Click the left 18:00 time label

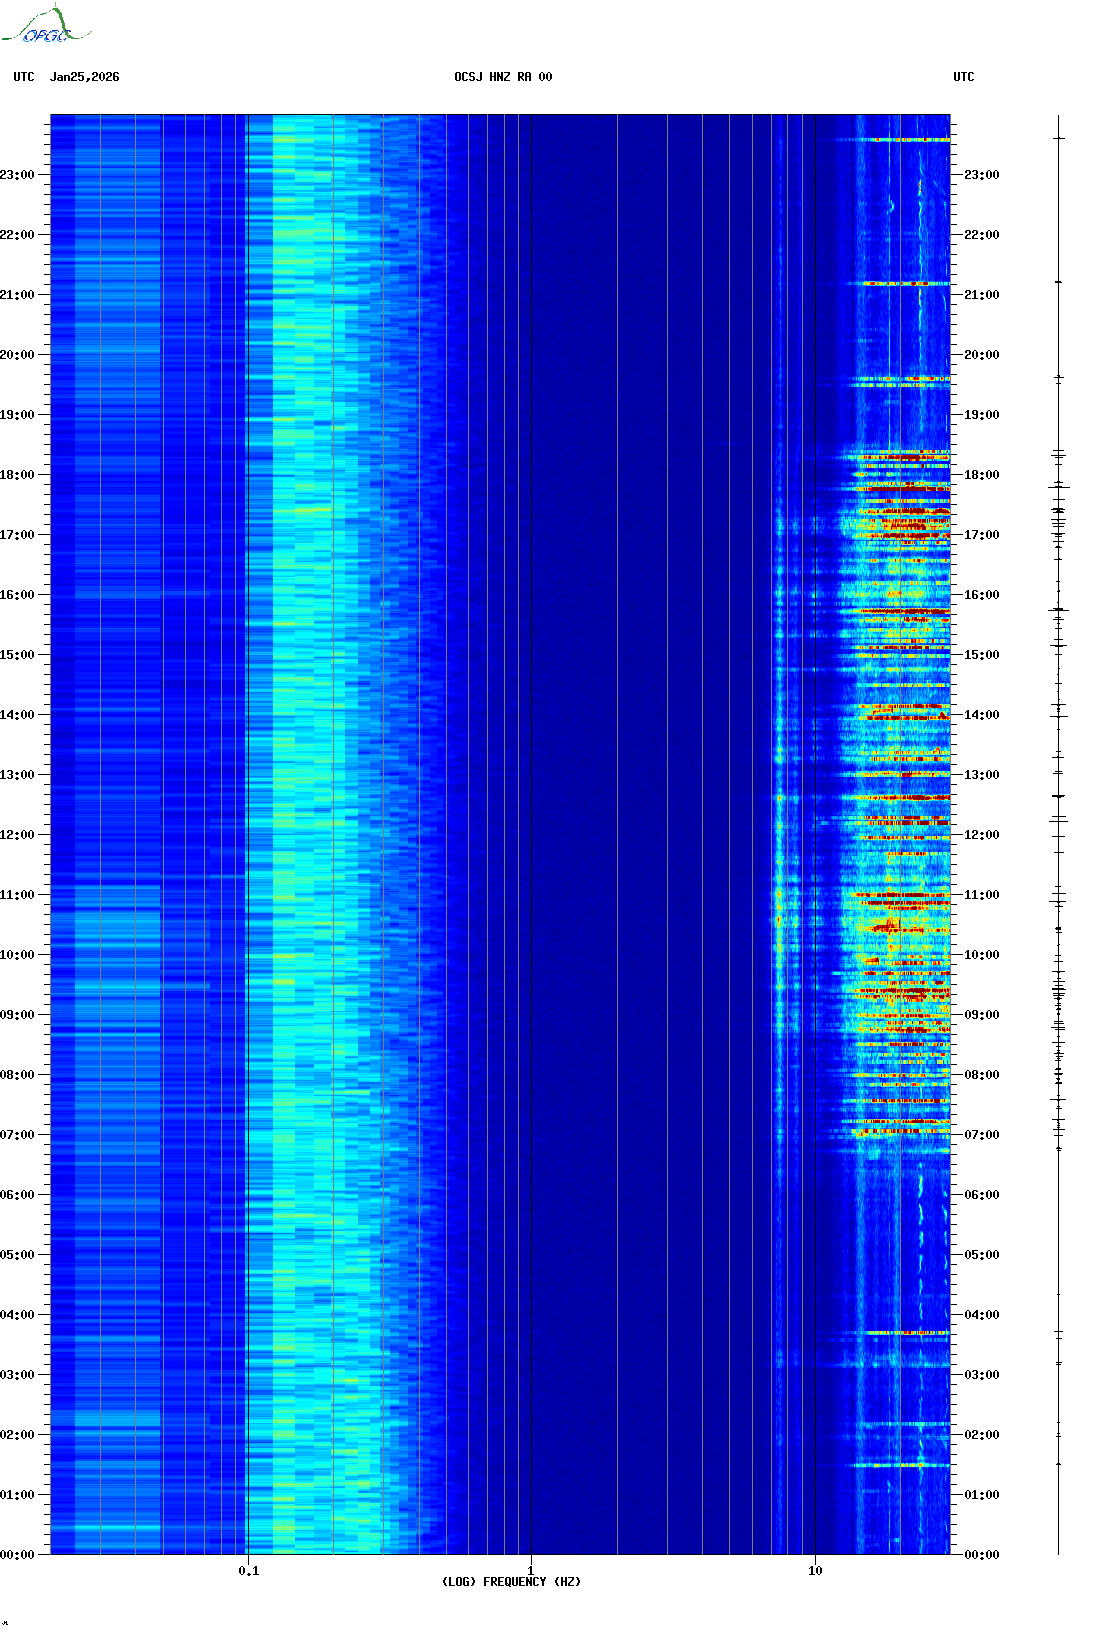(x=17, y=475)
